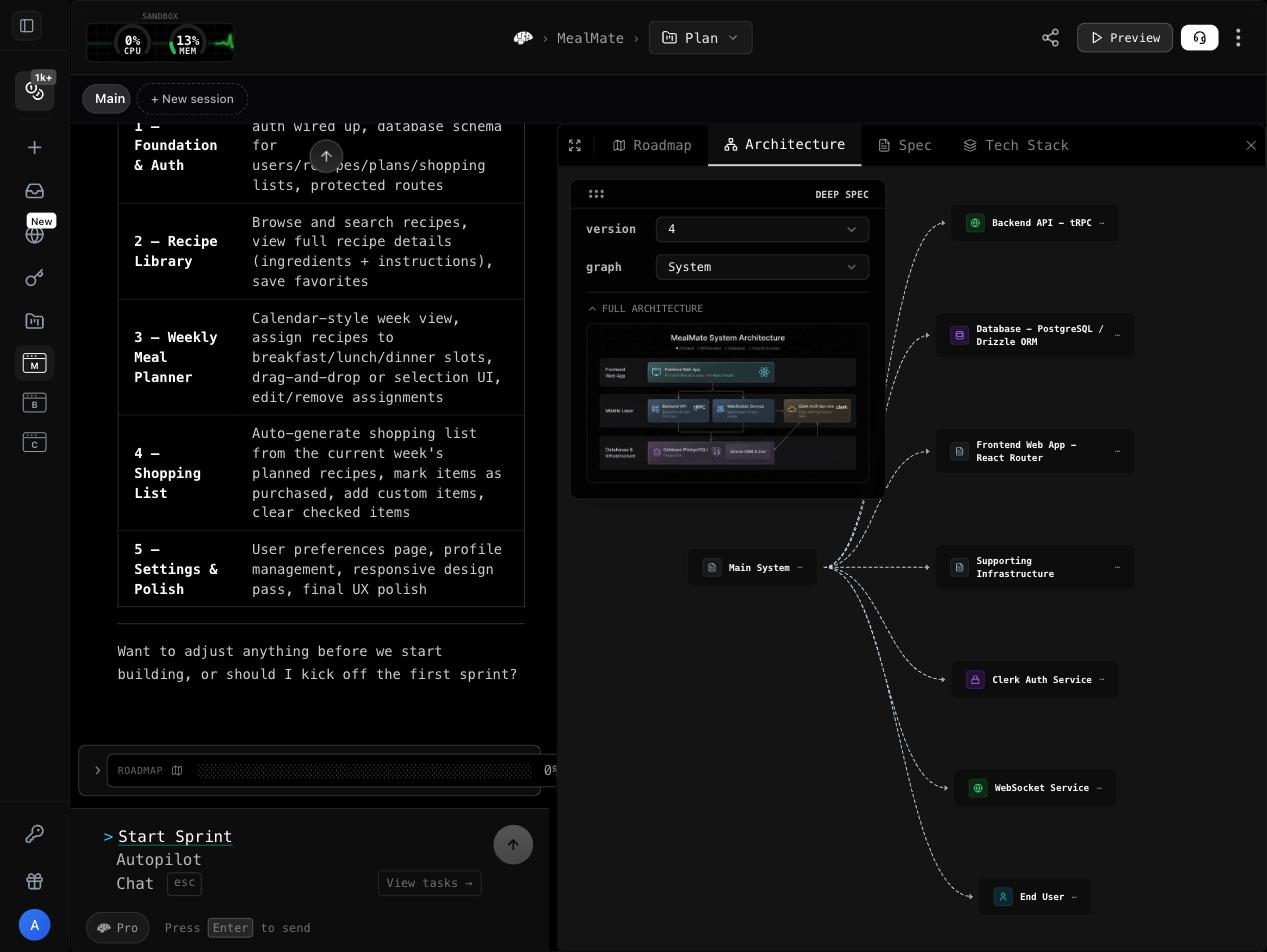
Task: Open the graph dropdown showing System
Action: point(762,267)
